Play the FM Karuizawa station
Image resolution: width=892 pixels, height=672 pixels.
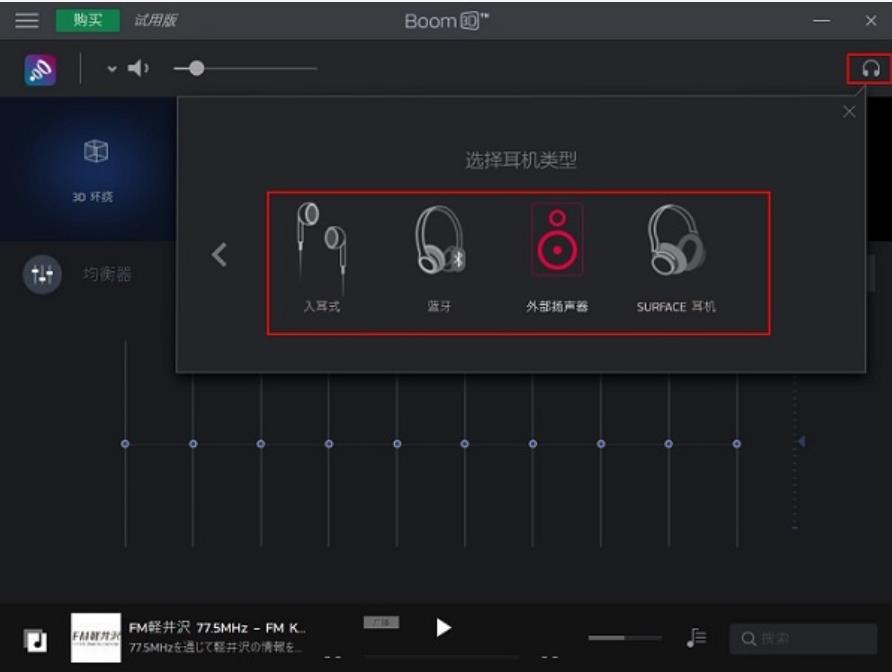tap(443, 628)
